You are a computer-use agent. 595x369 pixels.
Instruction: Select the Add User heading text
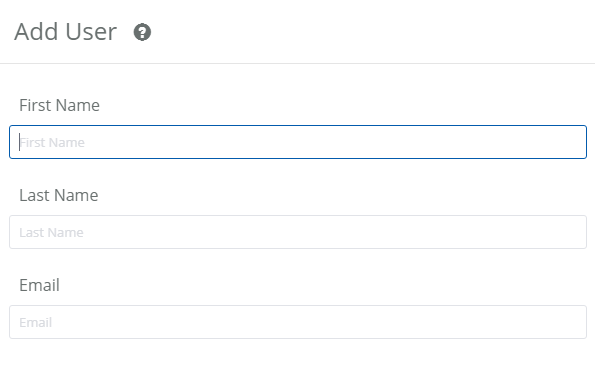(65, 32)
